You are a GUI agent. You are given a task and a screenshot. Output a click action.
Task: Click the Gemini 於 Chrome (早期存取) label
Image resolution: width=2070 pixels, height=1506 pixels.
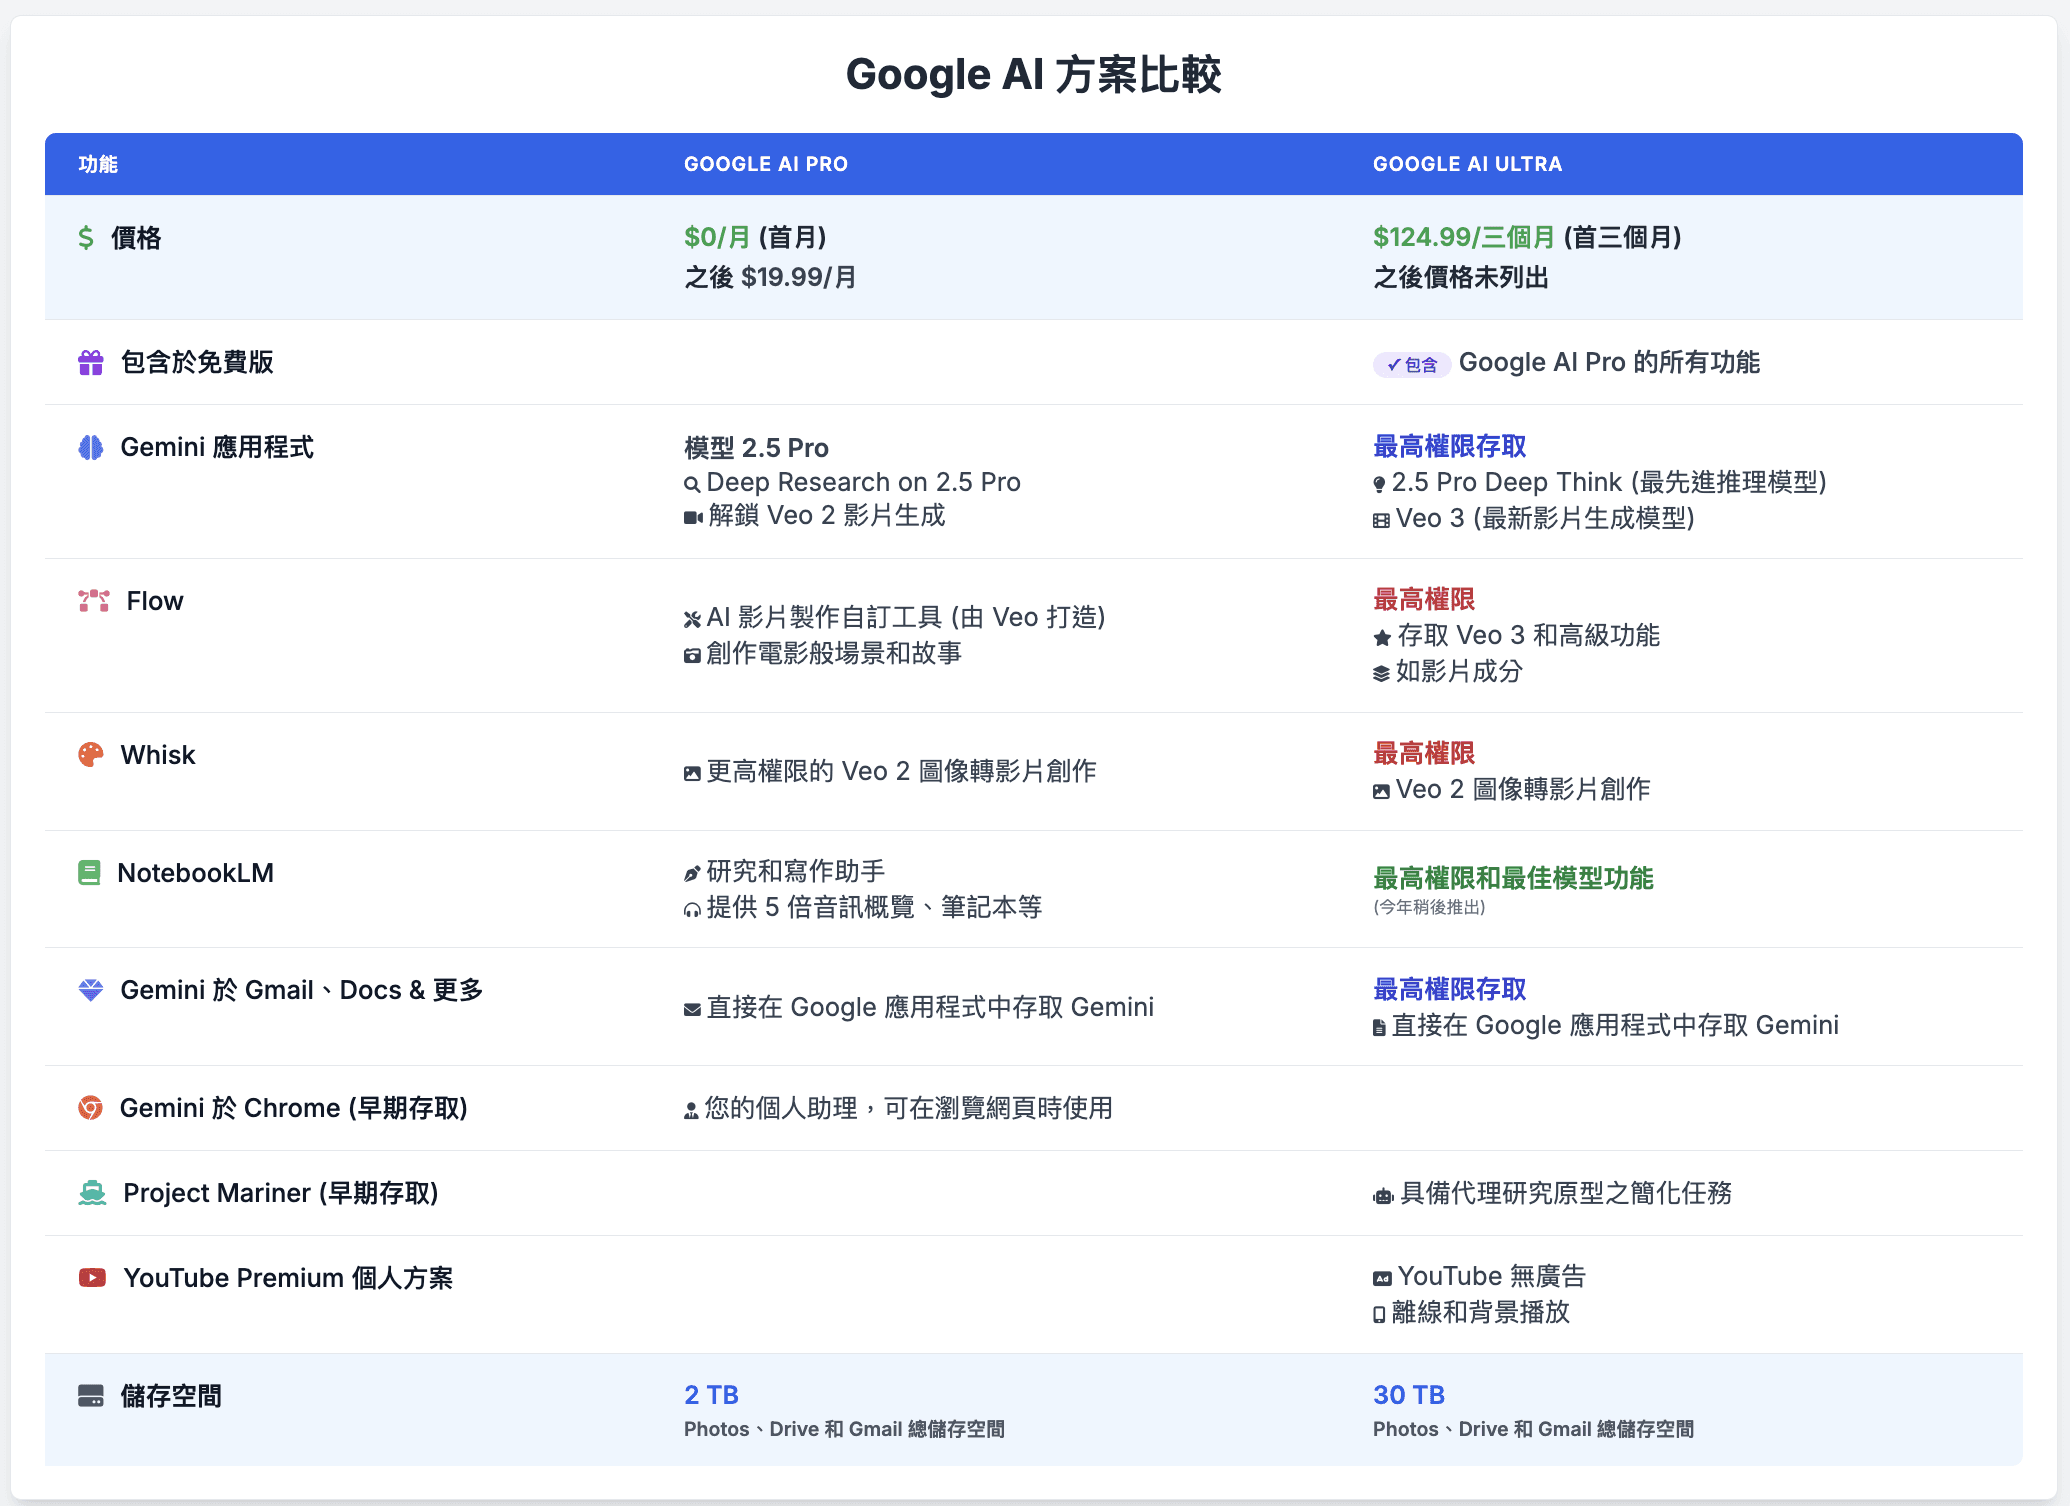pyautogui.click(x=294, y=1108)
